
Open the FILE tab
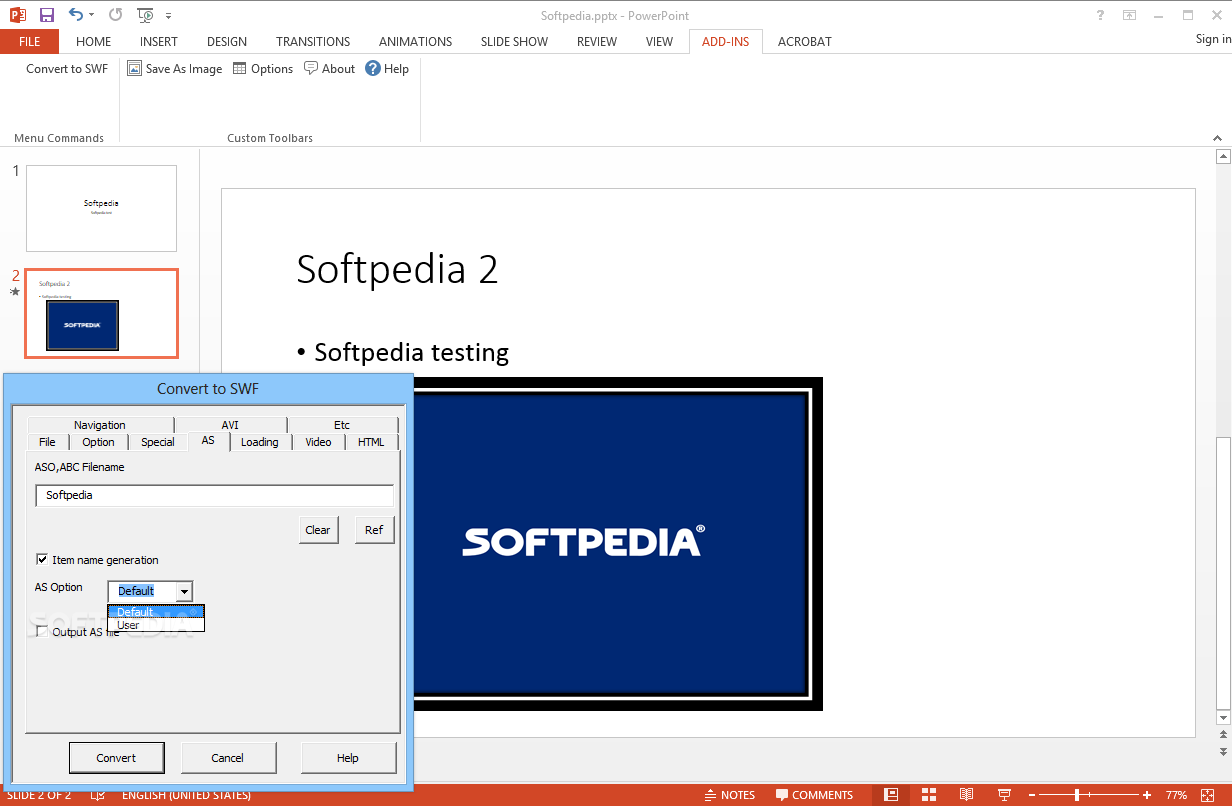coord(29,41)
